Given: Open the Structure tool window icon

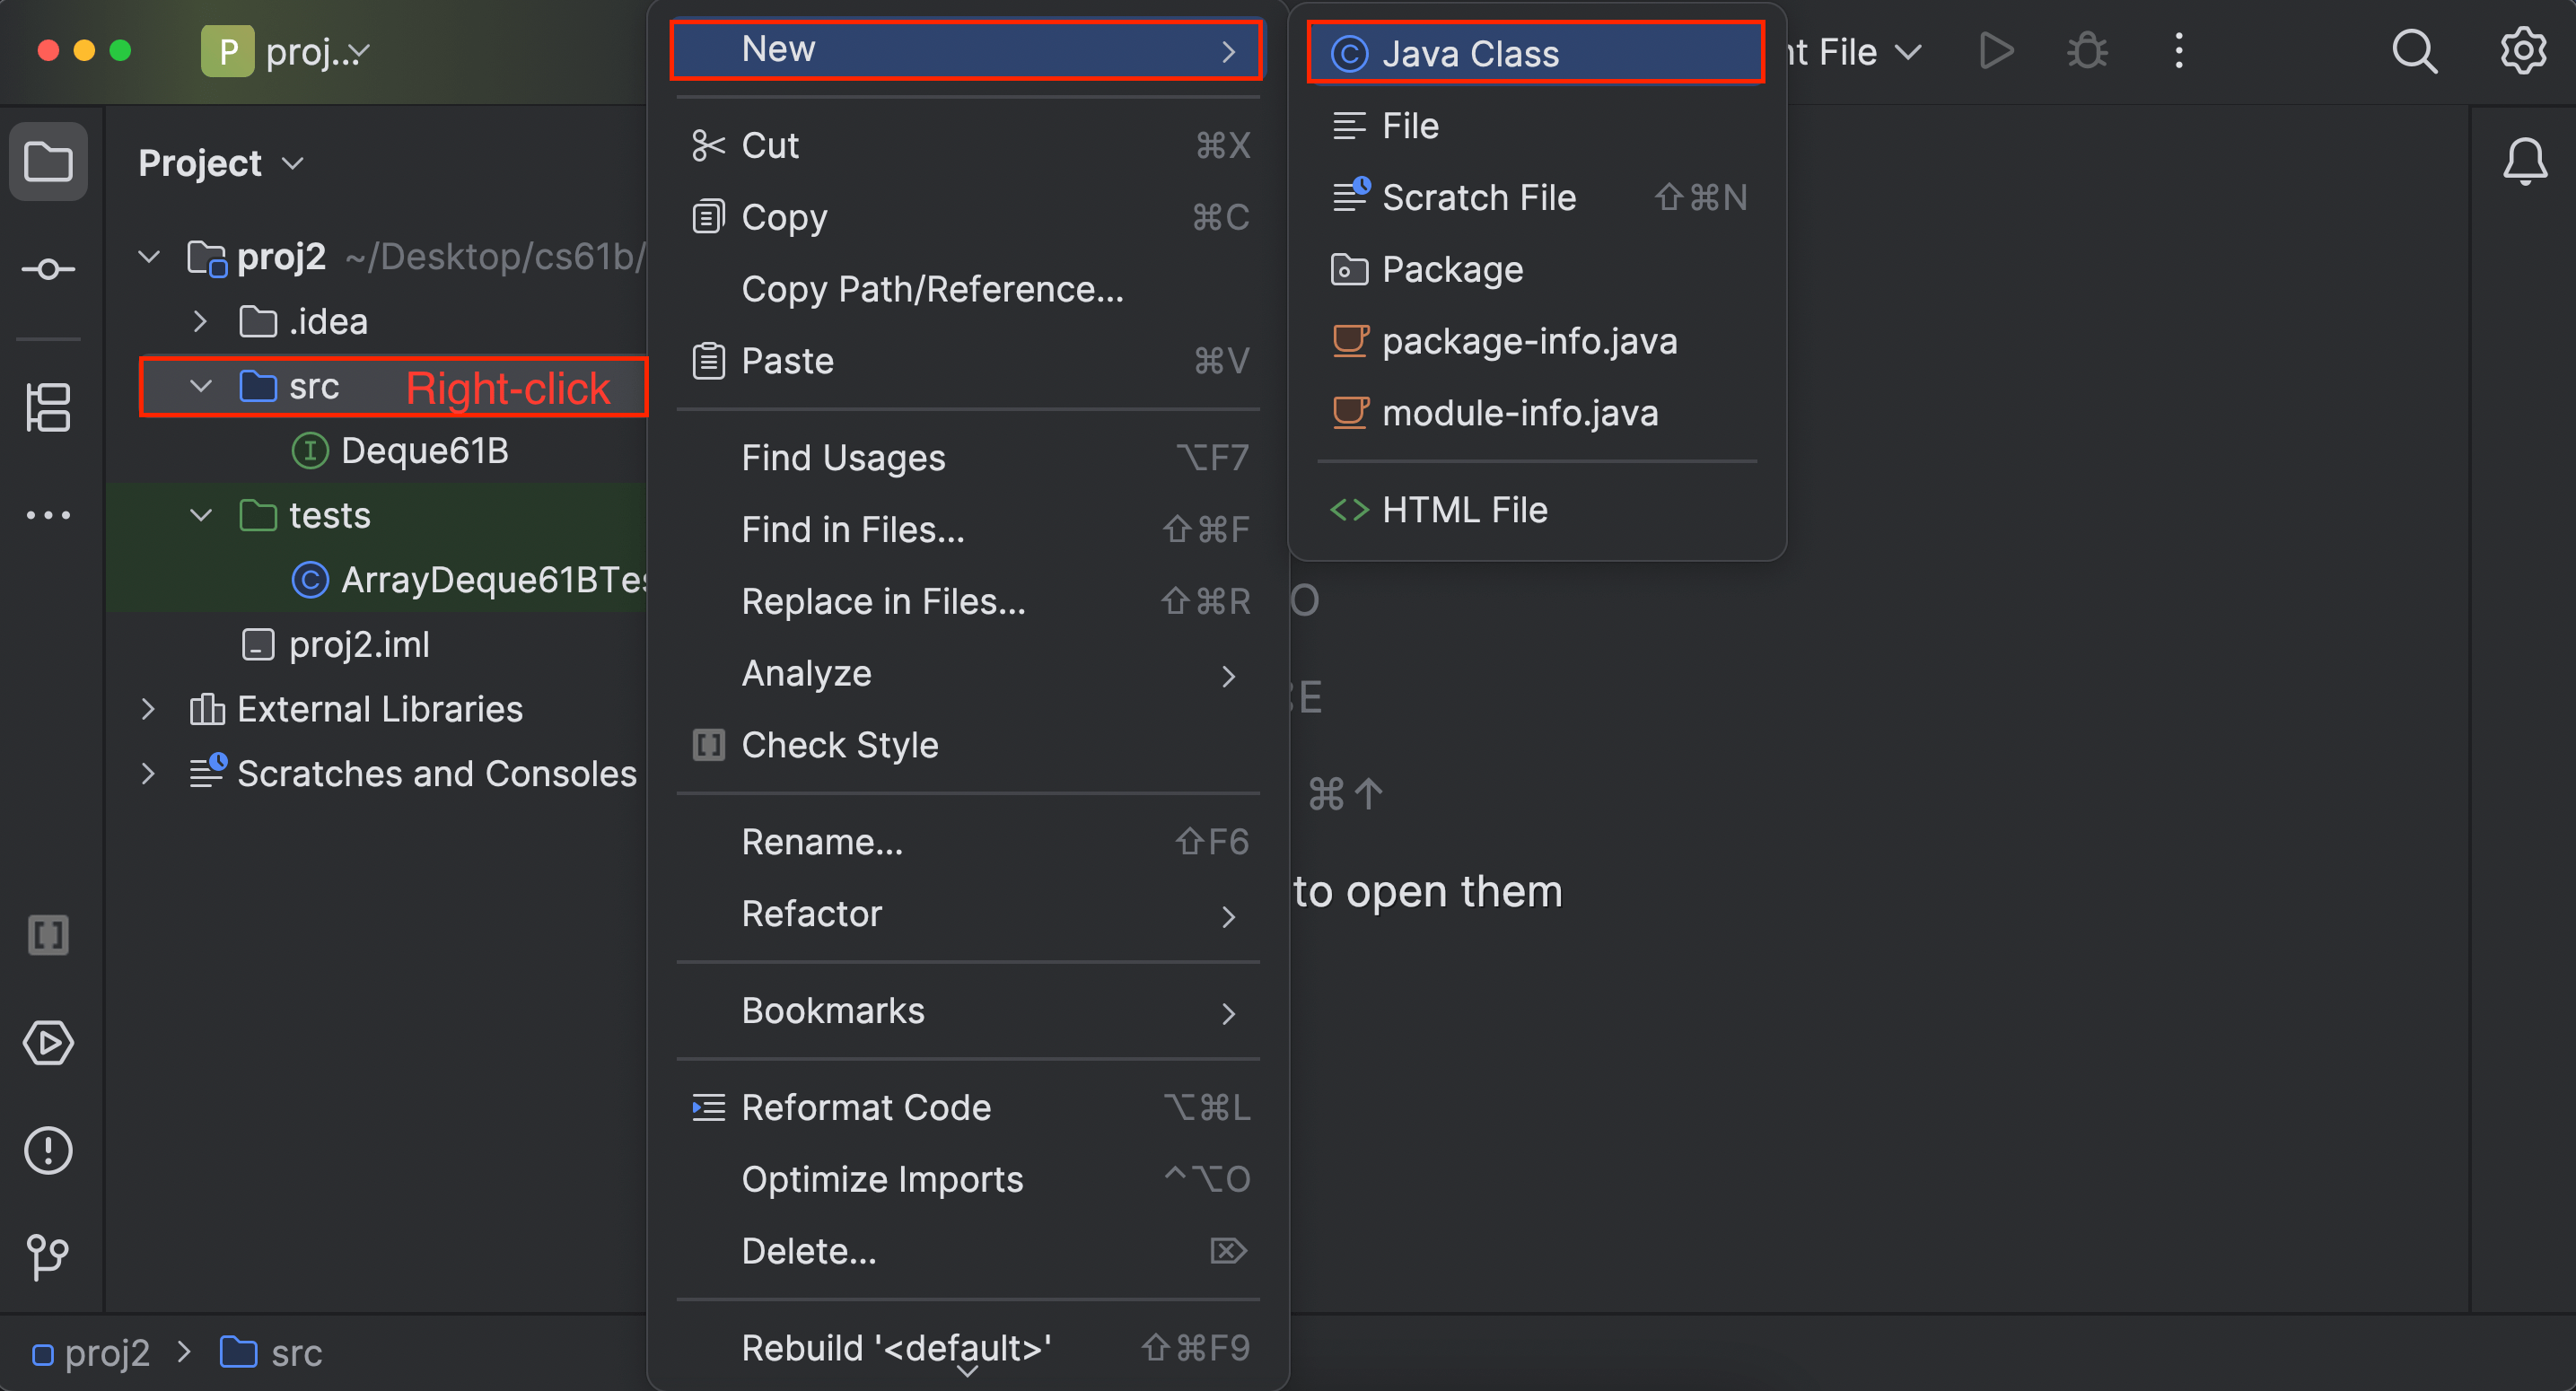Looking at the screenshot, I should click(48, 407).
